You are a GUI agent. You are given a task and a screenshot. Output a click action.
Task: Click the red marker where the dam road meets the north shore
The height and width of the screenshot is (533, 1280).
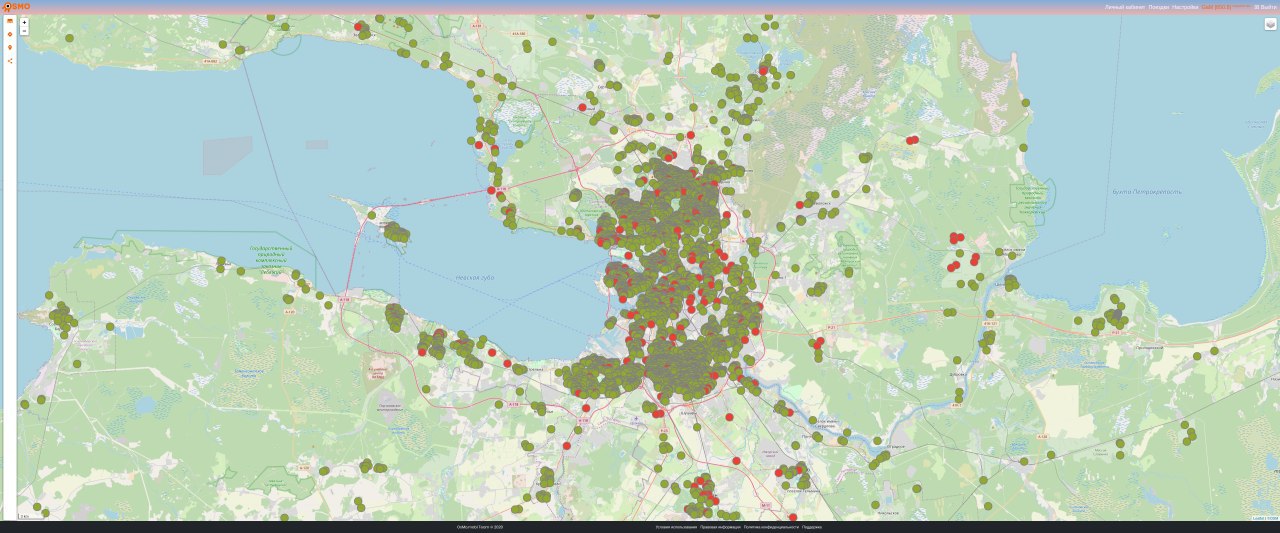491,190
